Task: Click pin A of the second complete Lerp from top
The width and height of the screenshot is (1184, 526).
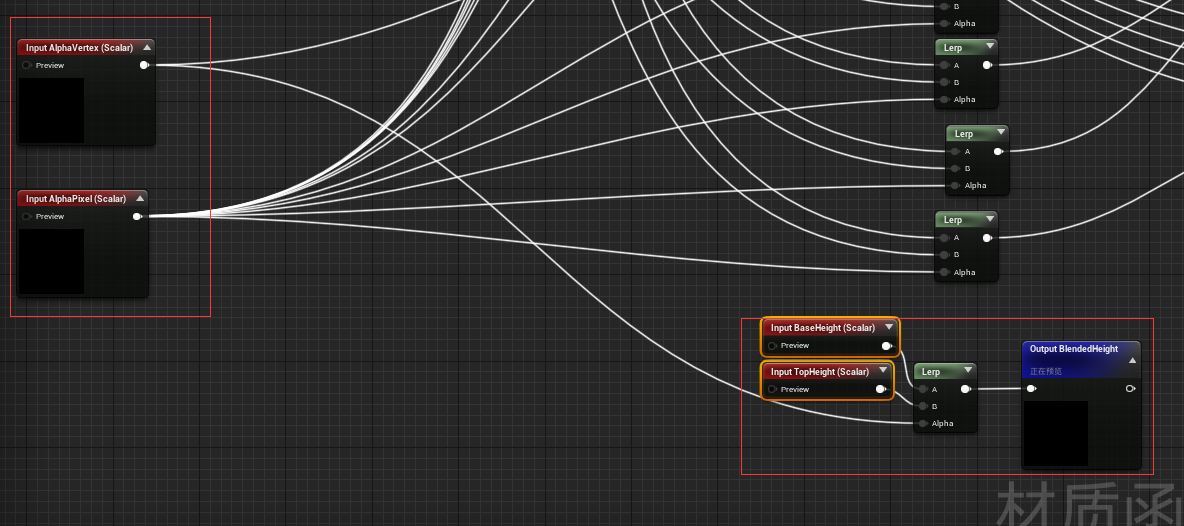Action: click(x=954, y=152)
